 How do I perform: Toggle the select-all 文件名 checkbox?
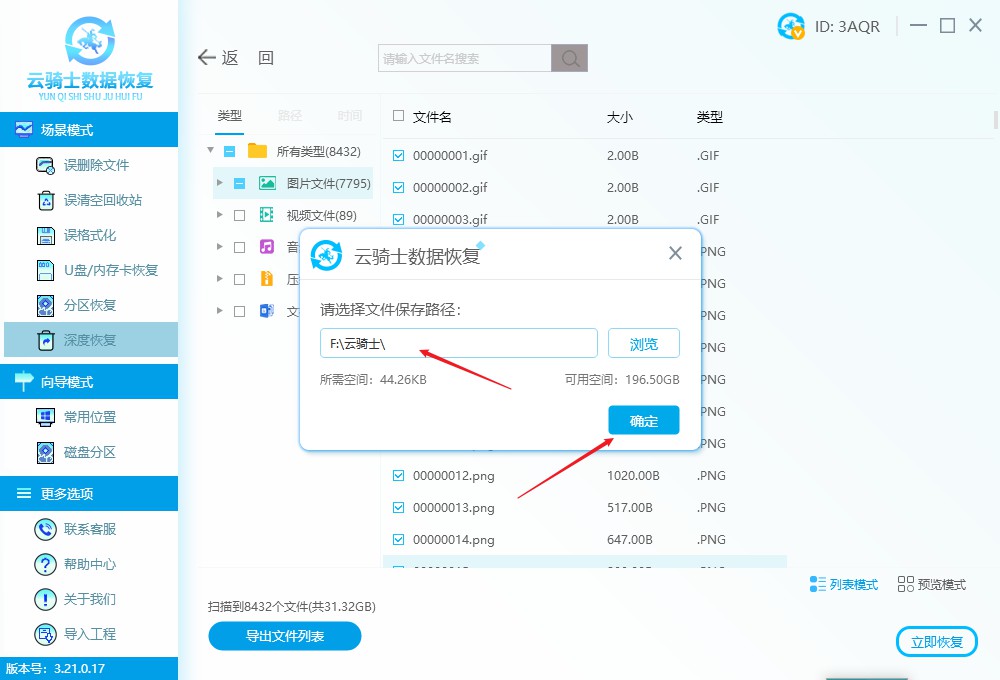point(399,115)
